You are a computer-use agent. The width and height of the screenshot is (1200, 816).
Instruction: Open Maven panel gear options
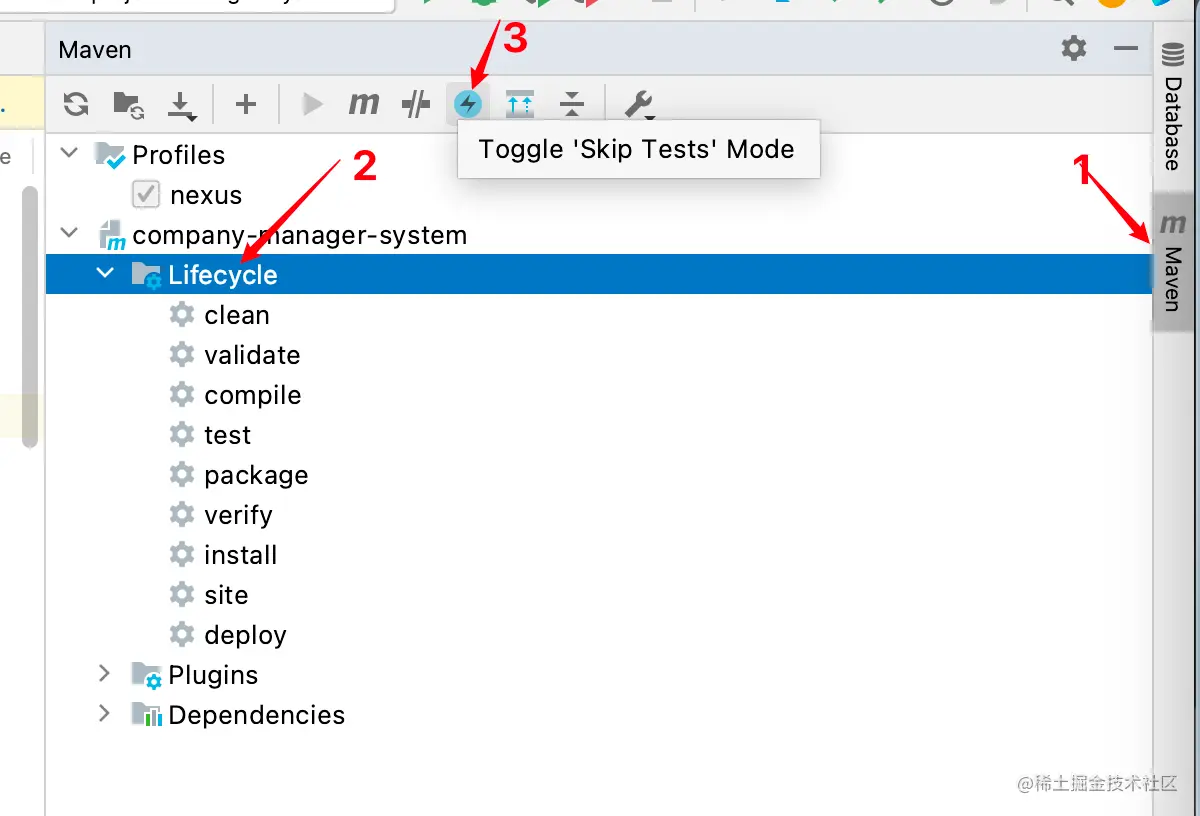click(x=1074, y=48)
